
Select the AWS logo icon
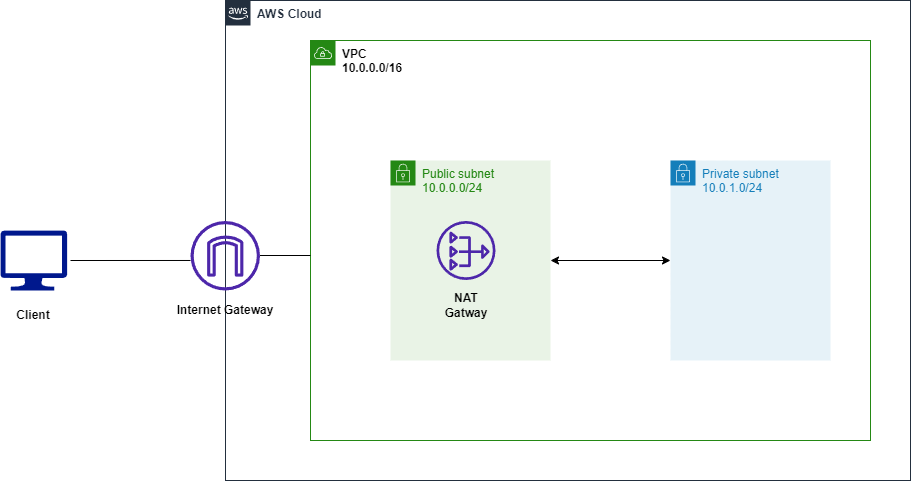[x=238, y=13]
